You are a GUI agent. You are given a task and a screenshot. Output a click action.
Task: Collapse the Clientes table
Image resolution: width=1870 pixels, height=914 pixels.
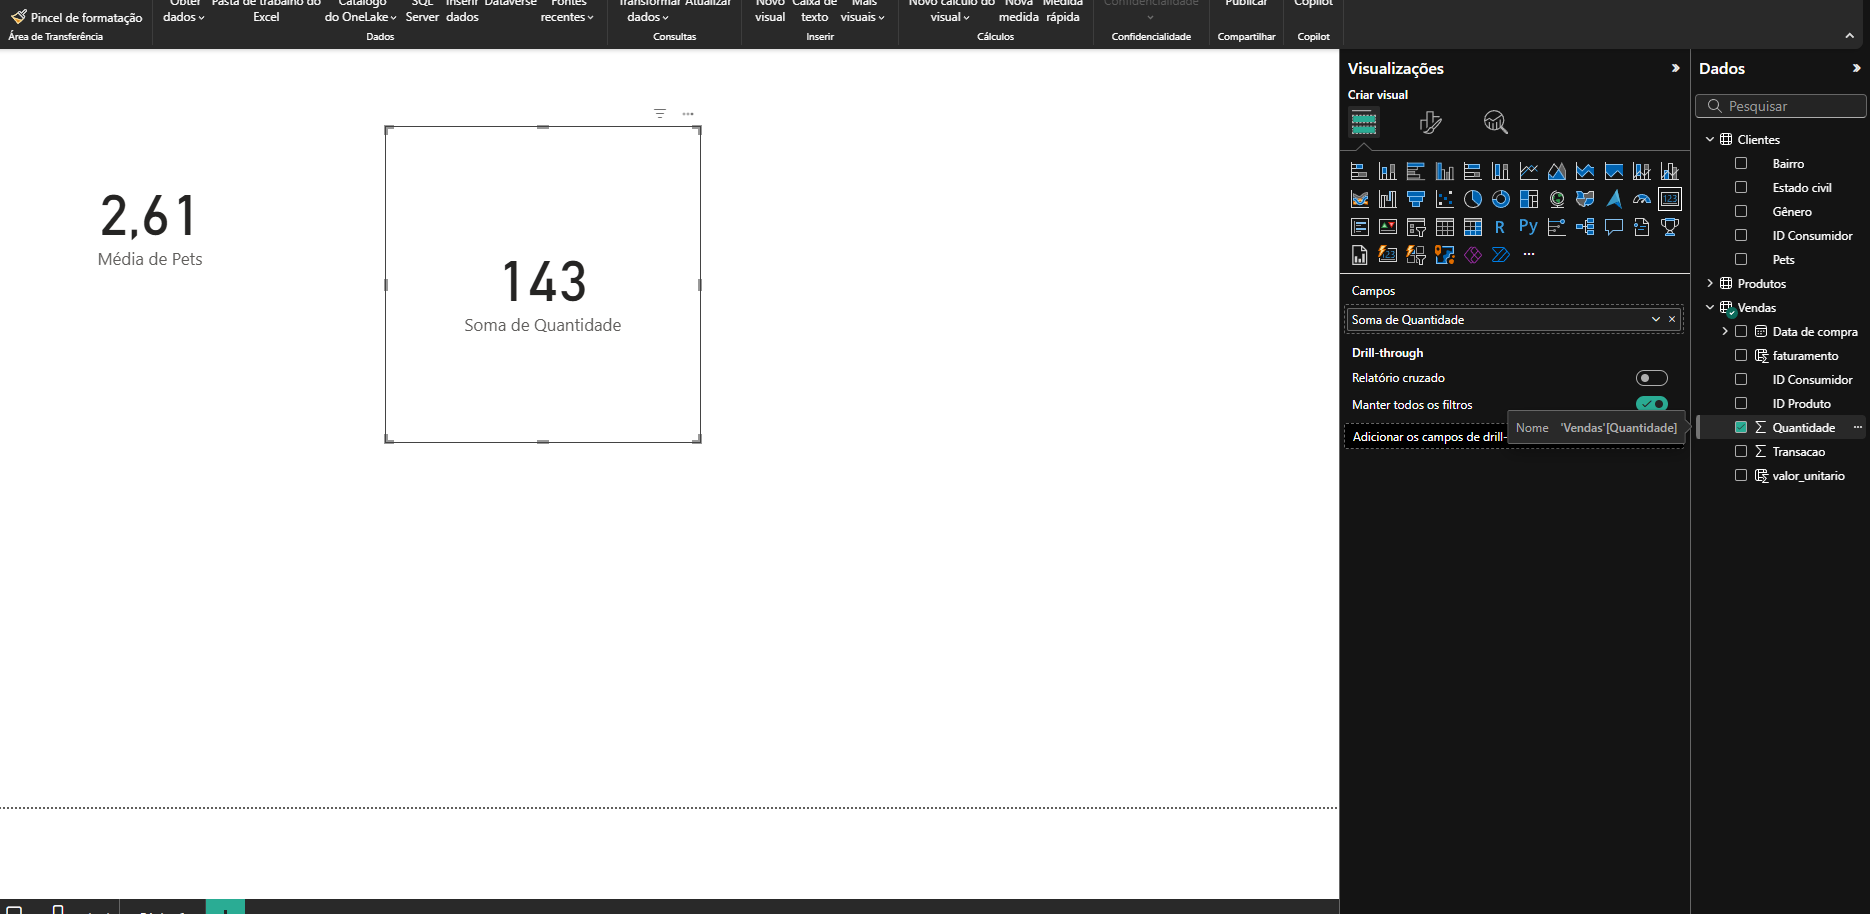[x=1710, y=139]
